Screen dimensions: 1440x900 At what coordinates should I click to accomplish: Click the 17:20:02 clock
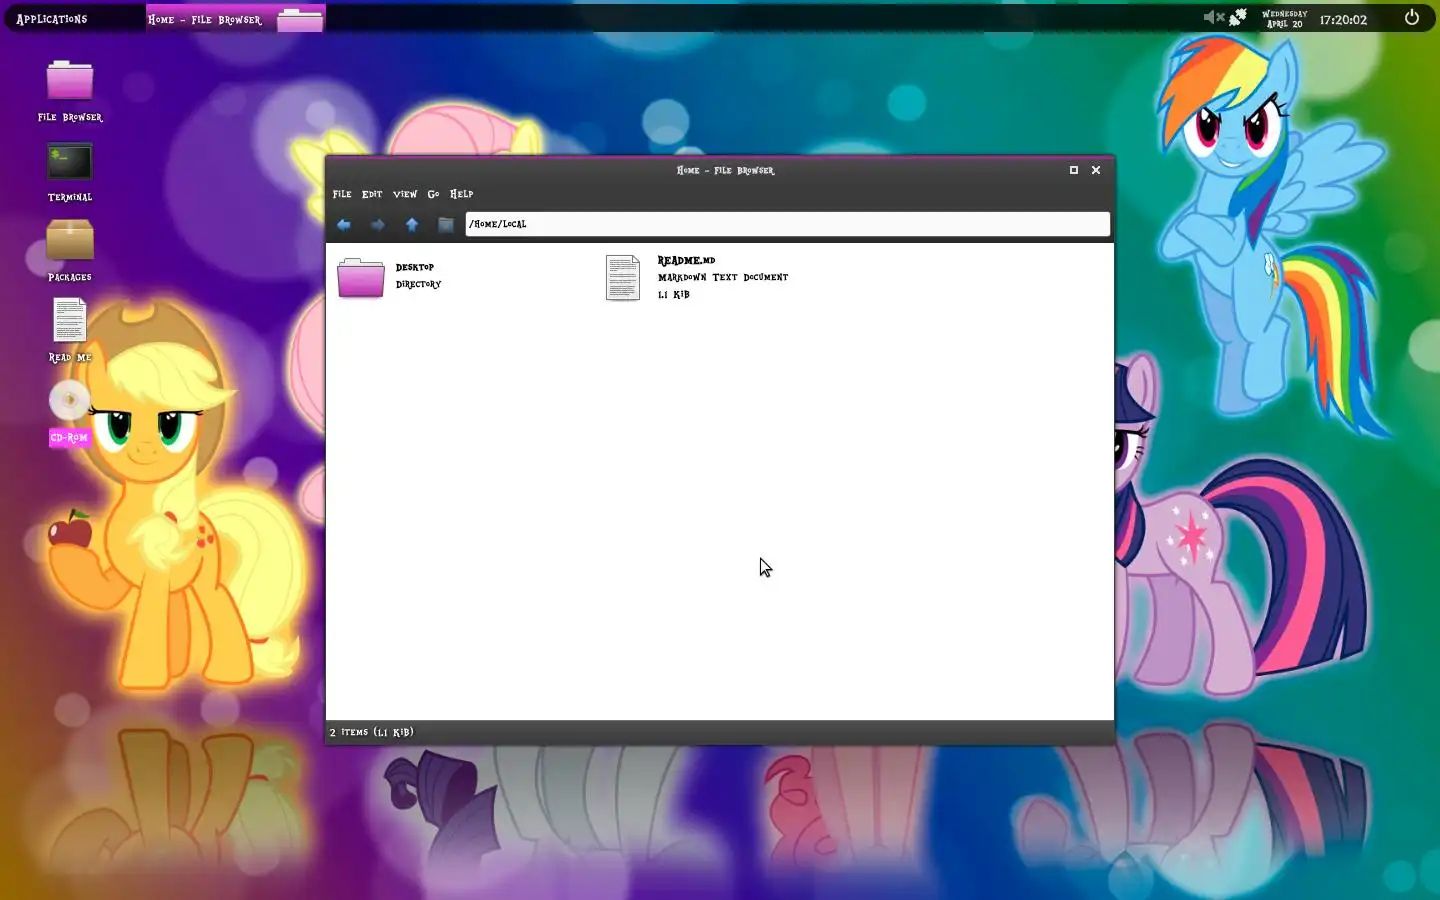1343,19
